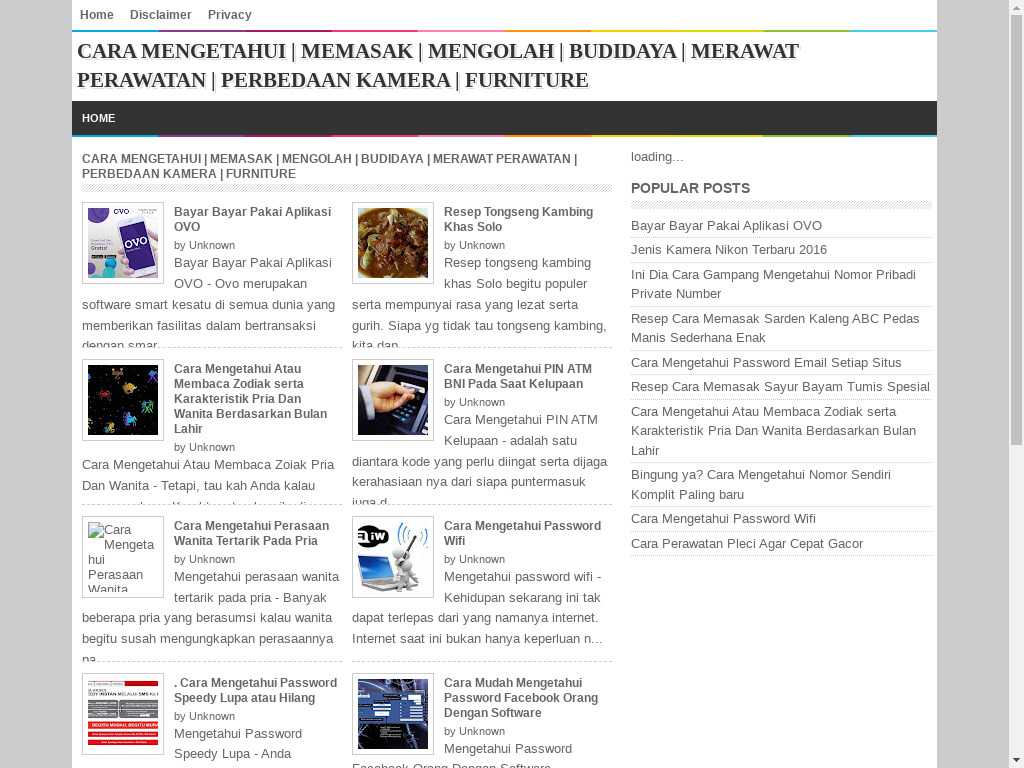Click the scrollbar down arrow
Viewport: 1024px width, 768px height.
[1016, 759]
